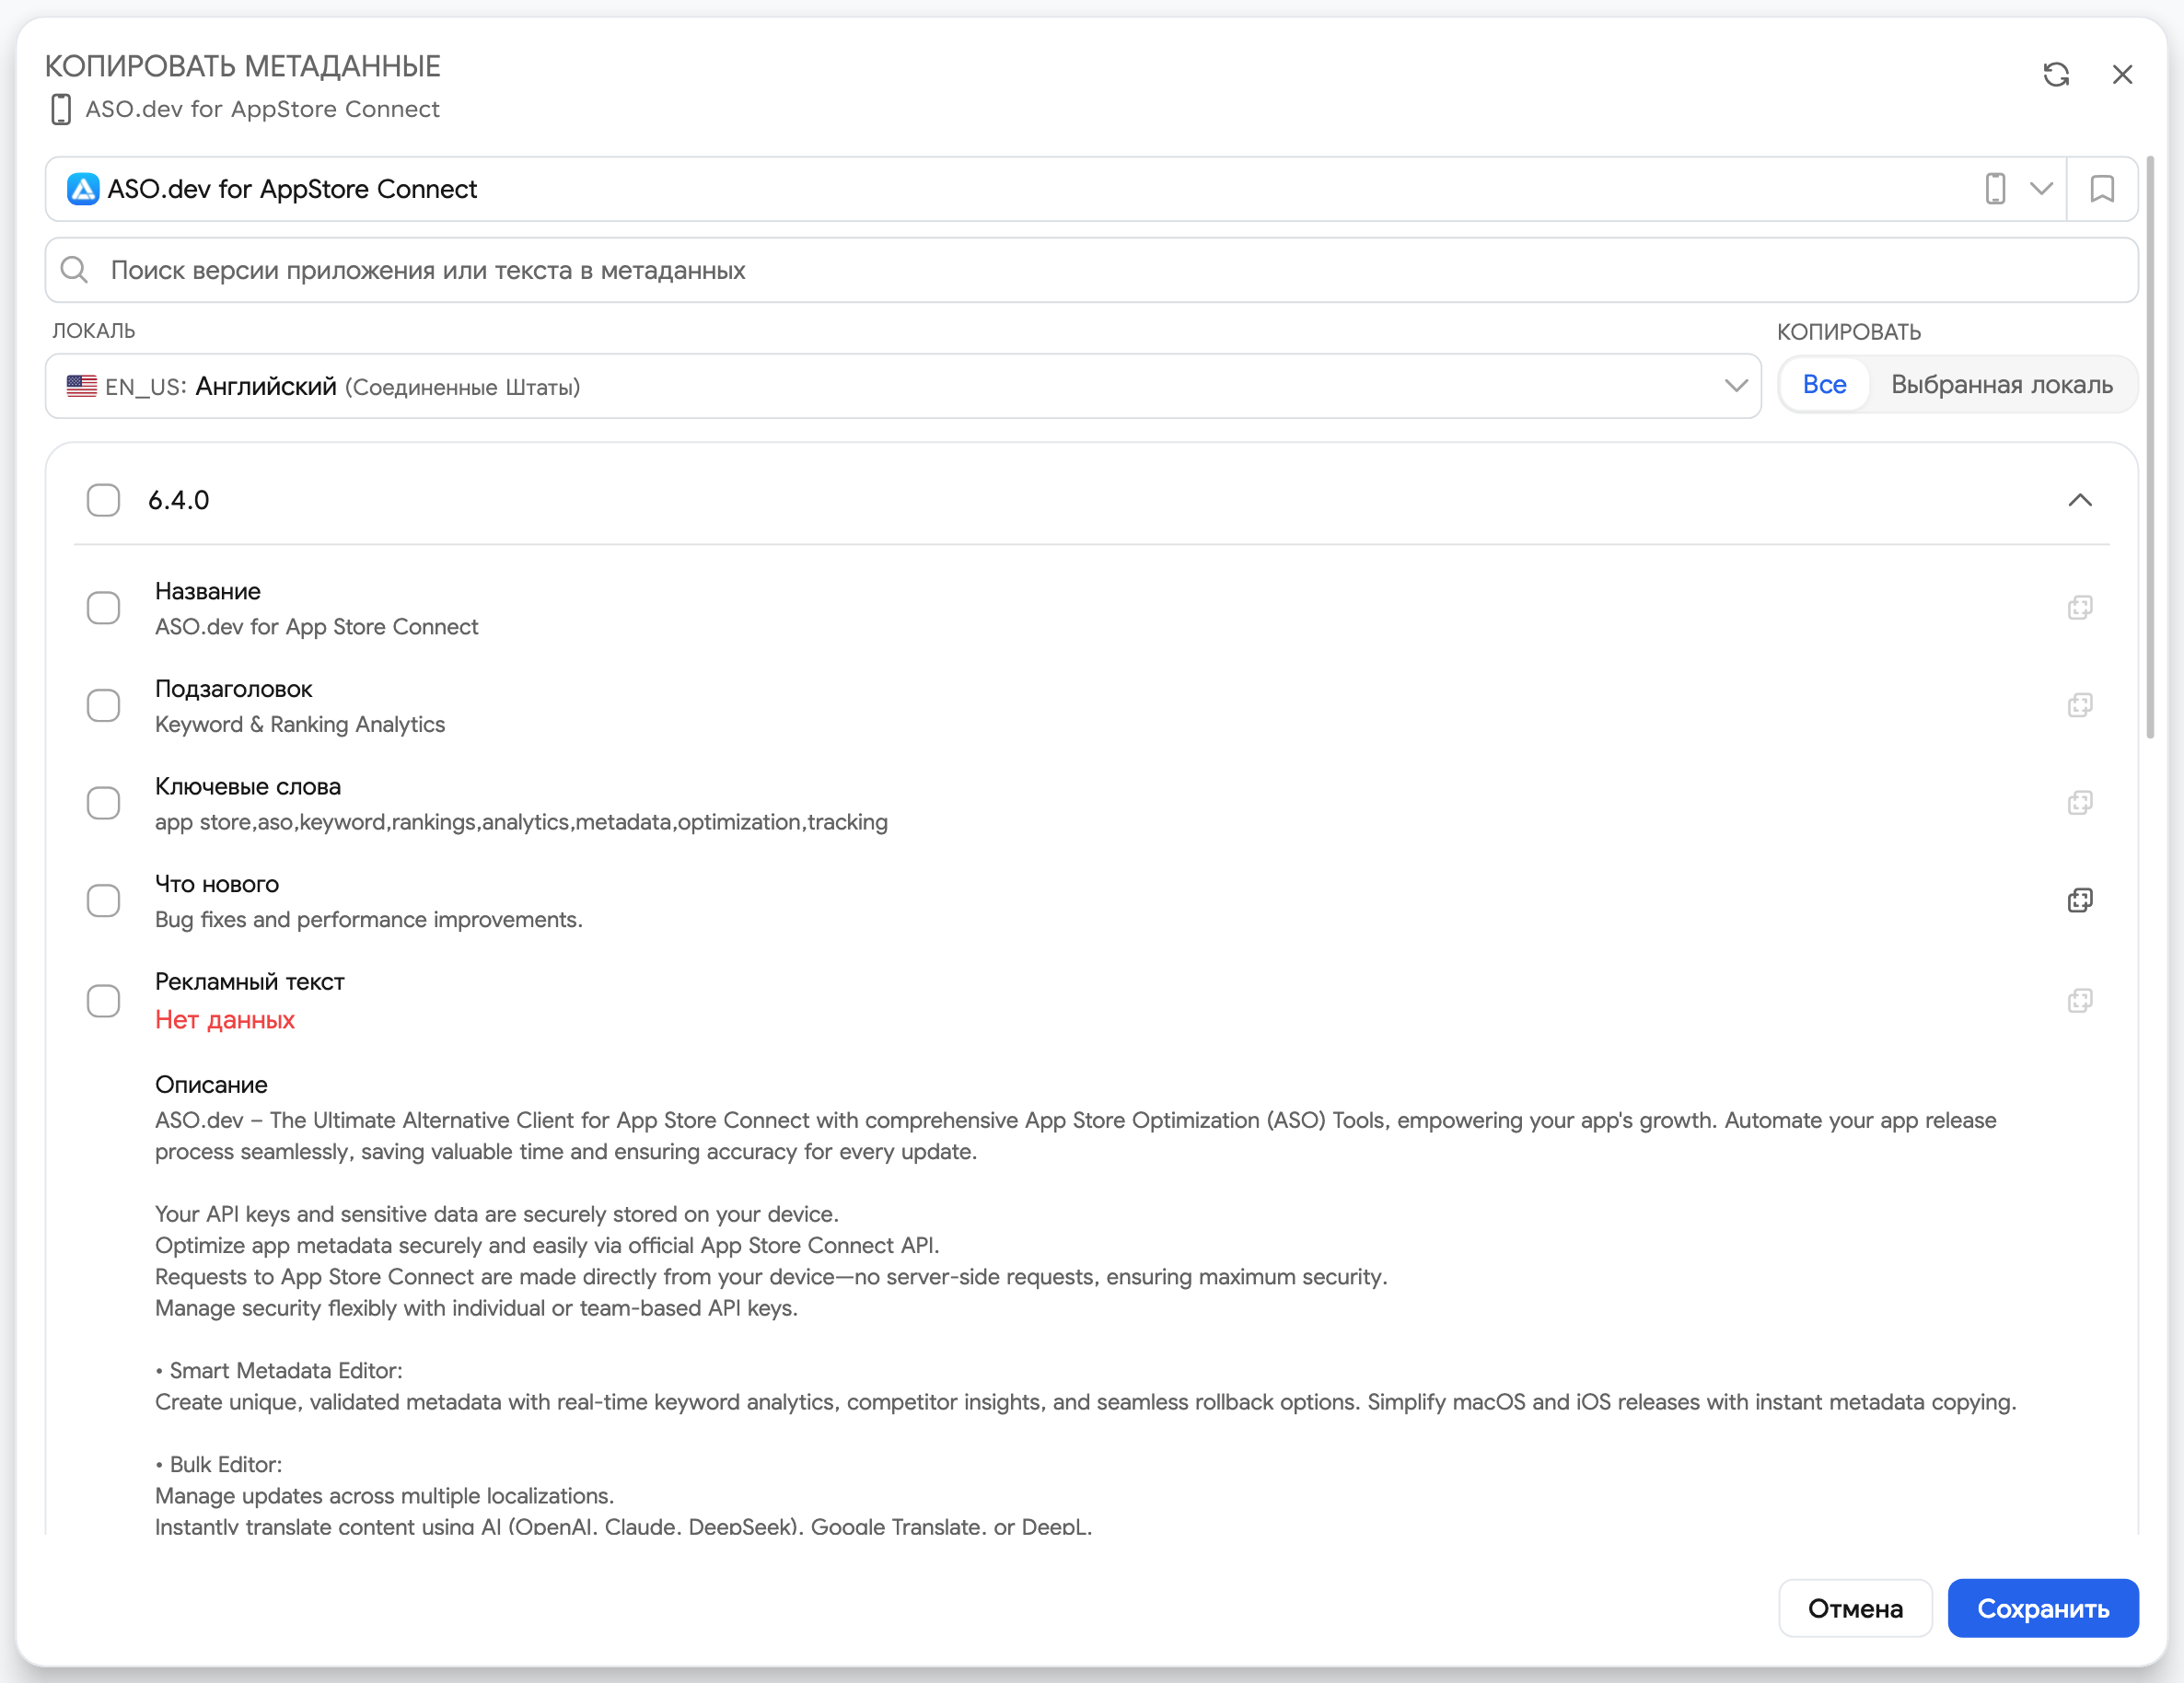
Task: Click the Сохранить button
Action: click(2043, 1608)
